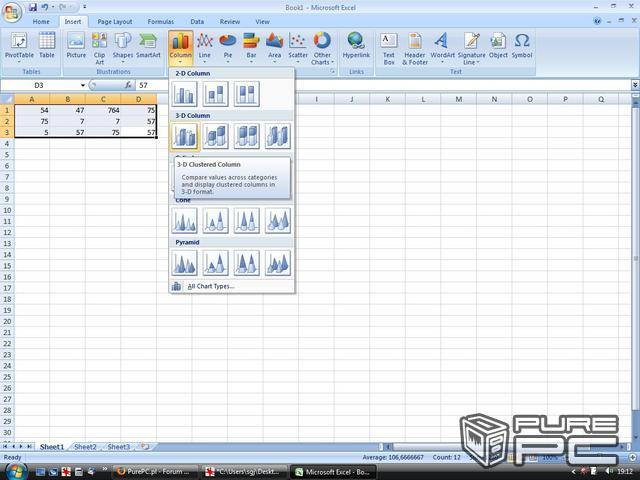Select 3-D Clustered Column chart type

point(184,136)
